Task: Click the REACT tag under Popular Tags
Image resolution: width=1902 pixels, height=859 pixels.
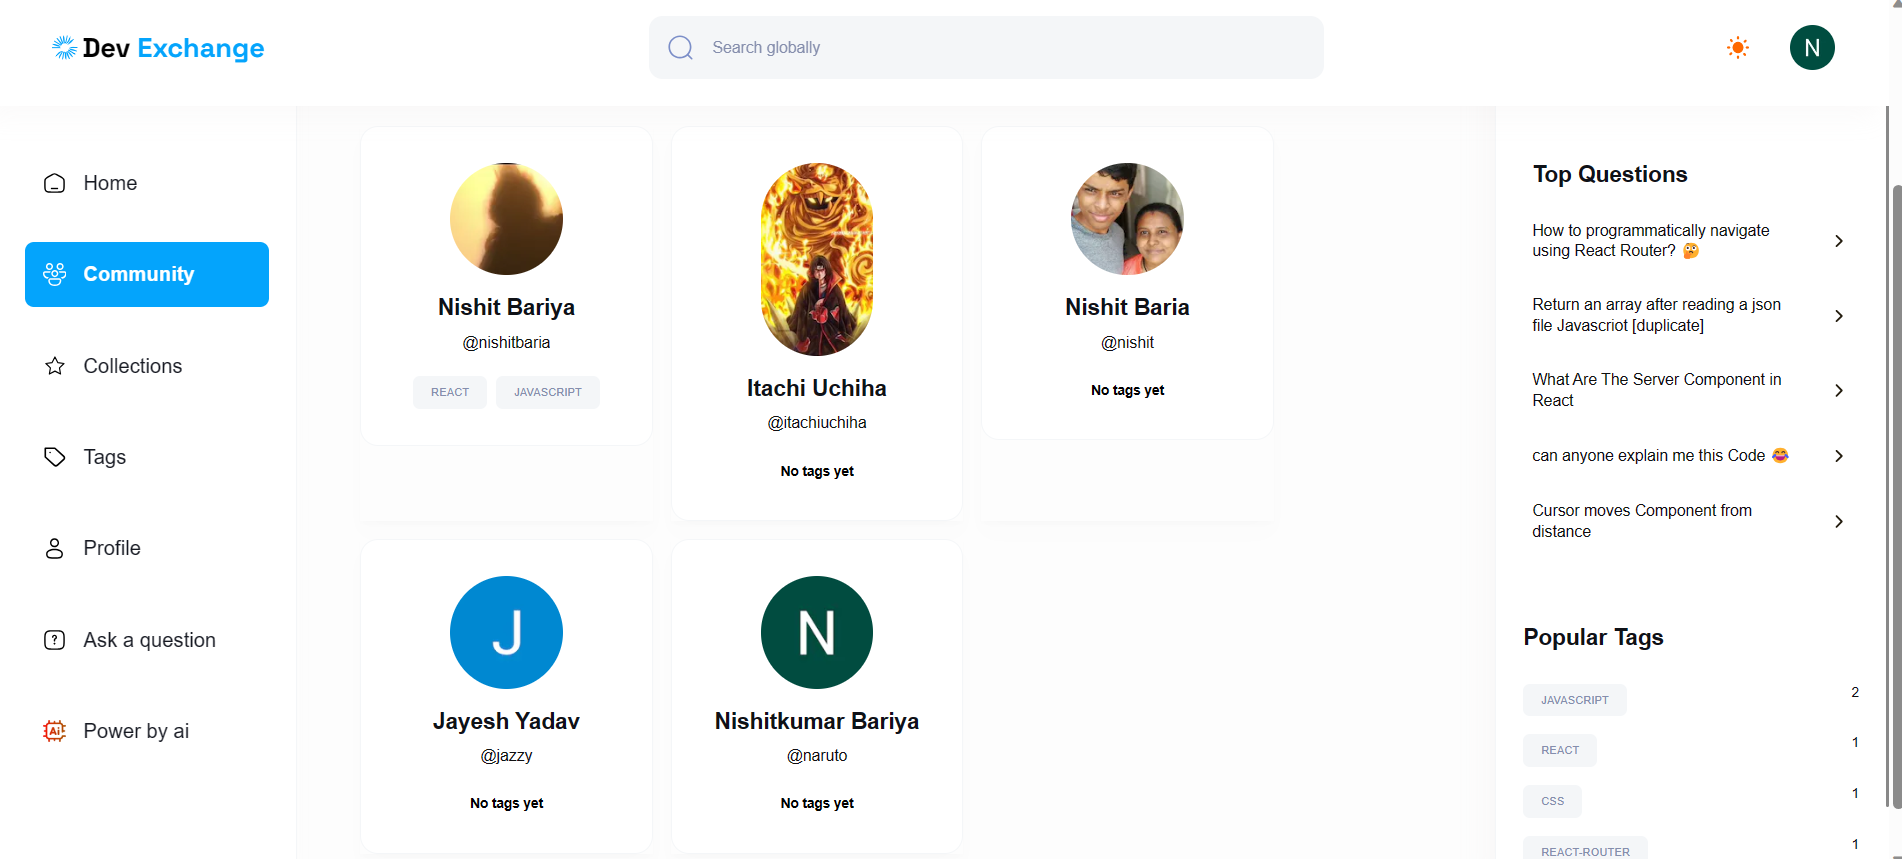Action: 1559,750
